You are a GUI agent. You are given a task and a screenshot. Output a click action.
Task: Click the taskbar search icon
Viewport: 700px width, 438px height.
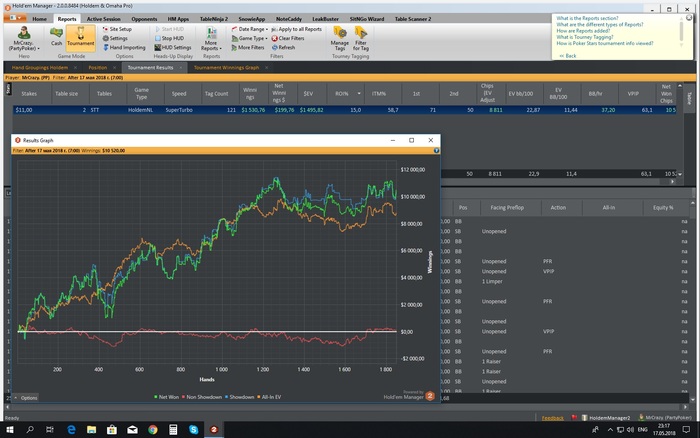29,430
